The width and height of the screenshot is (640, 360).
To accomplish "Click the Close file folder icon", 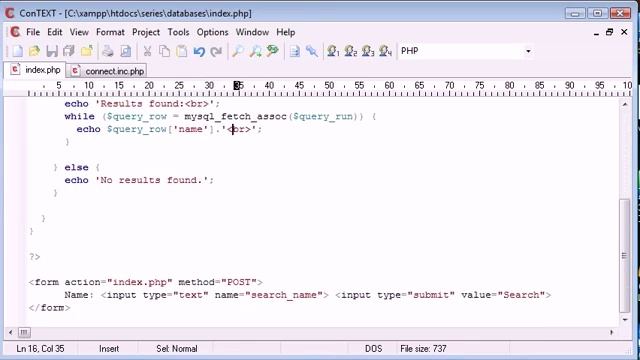I will pyautogui.click(x=87, y=51).
